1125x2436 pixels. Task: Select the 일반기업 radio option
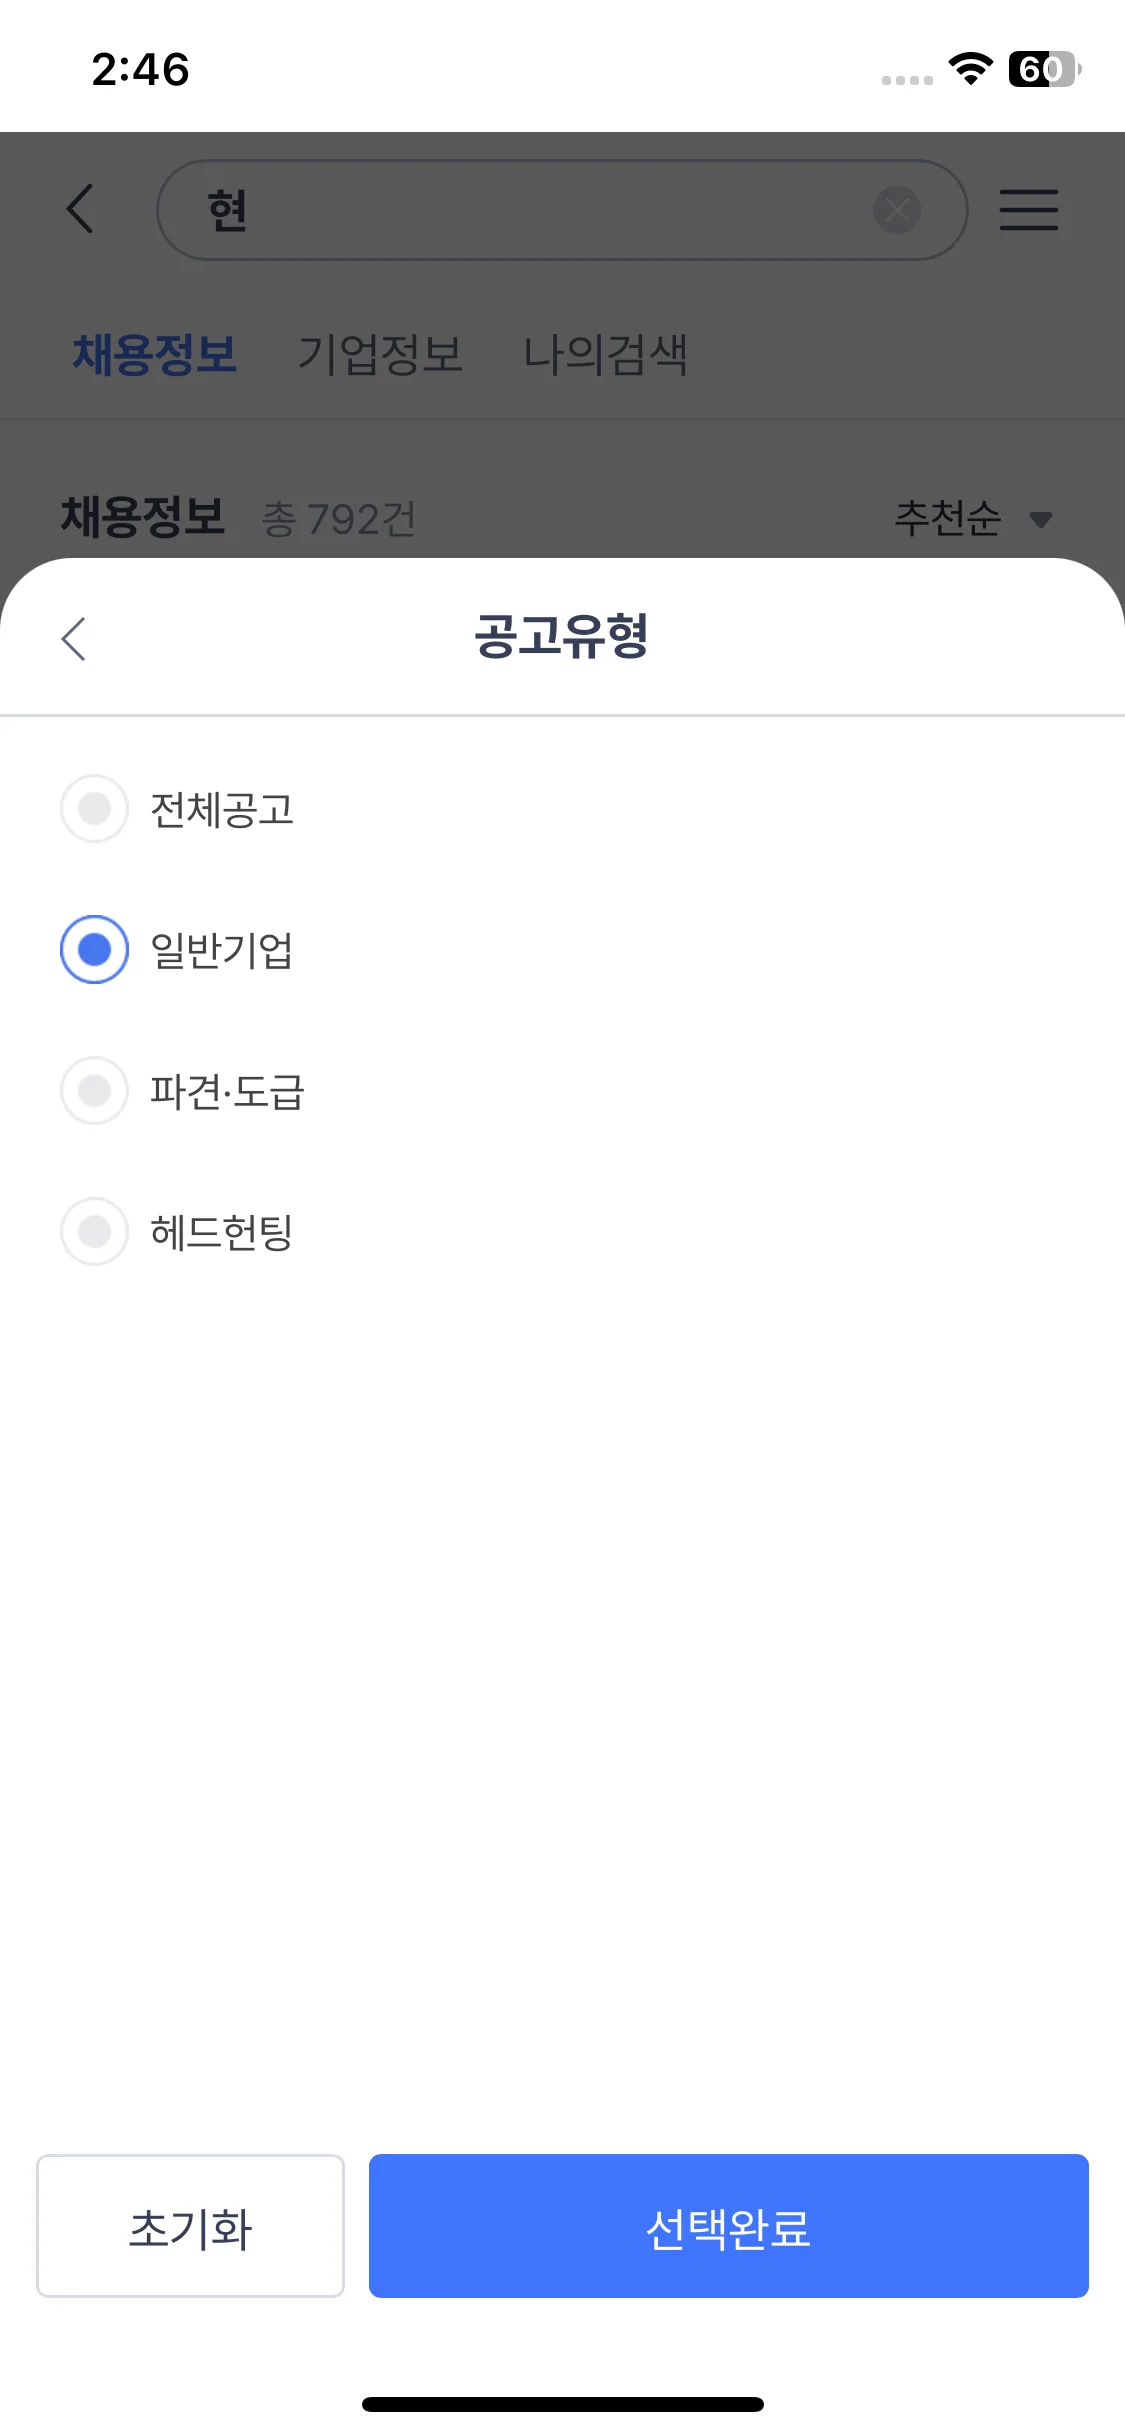pos(94,949)
